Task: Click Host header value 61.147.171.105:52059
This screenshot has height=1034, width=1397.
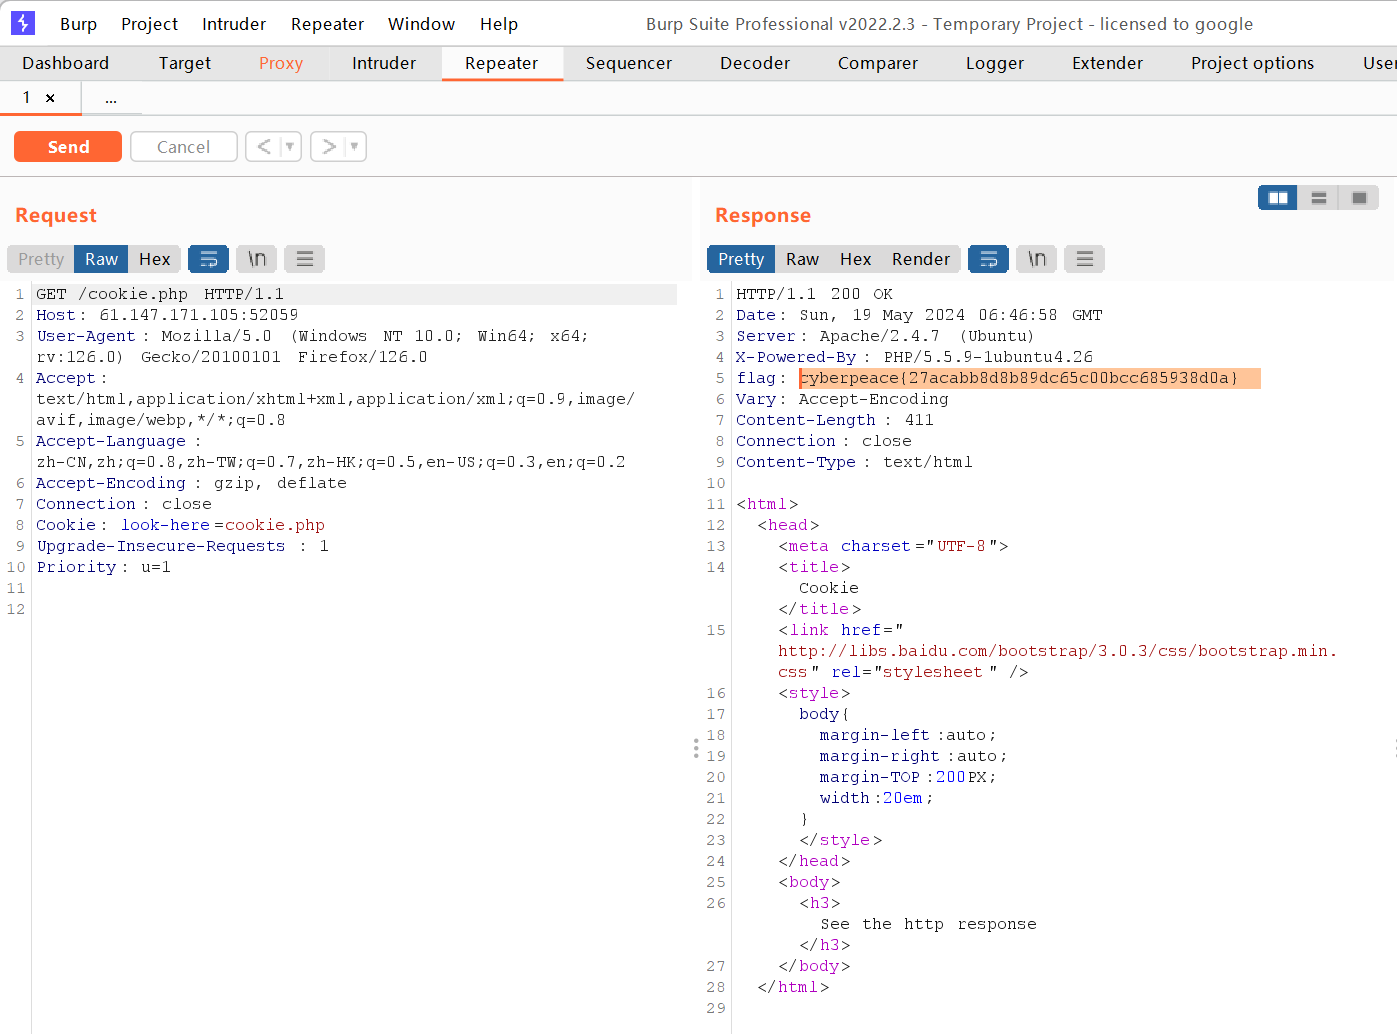Action: point(199,315)
